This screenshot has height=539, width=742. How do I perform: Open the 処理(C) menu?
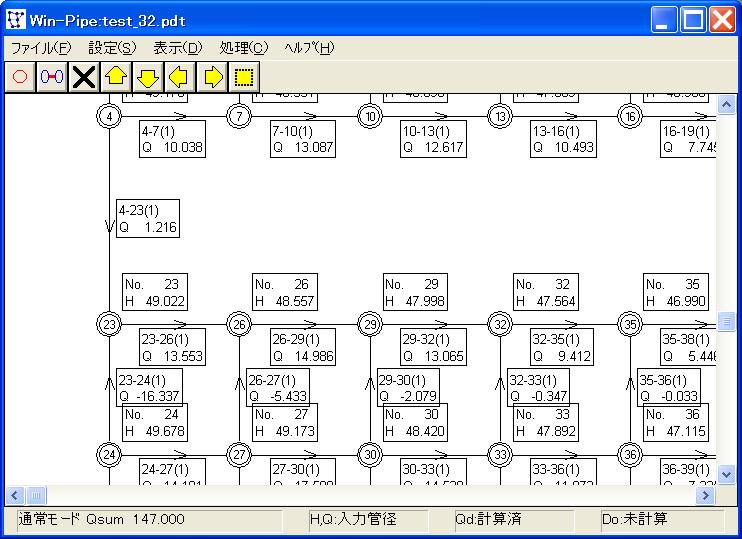(244, 48)
